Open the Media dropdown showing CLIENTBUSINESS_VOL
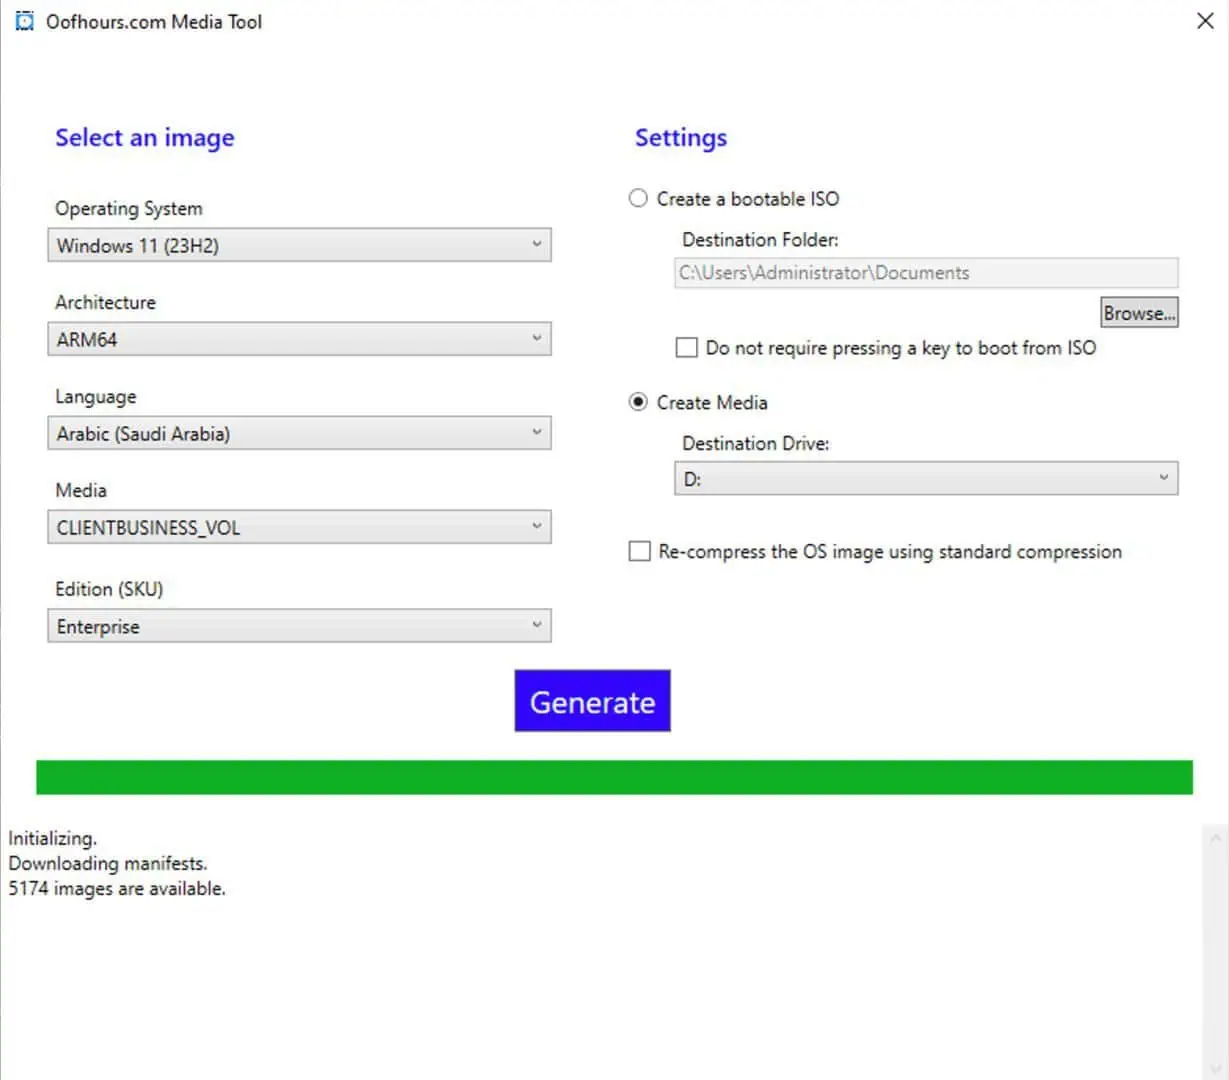This screenshot has width=1229, height=1080. (x=299, y=527)
